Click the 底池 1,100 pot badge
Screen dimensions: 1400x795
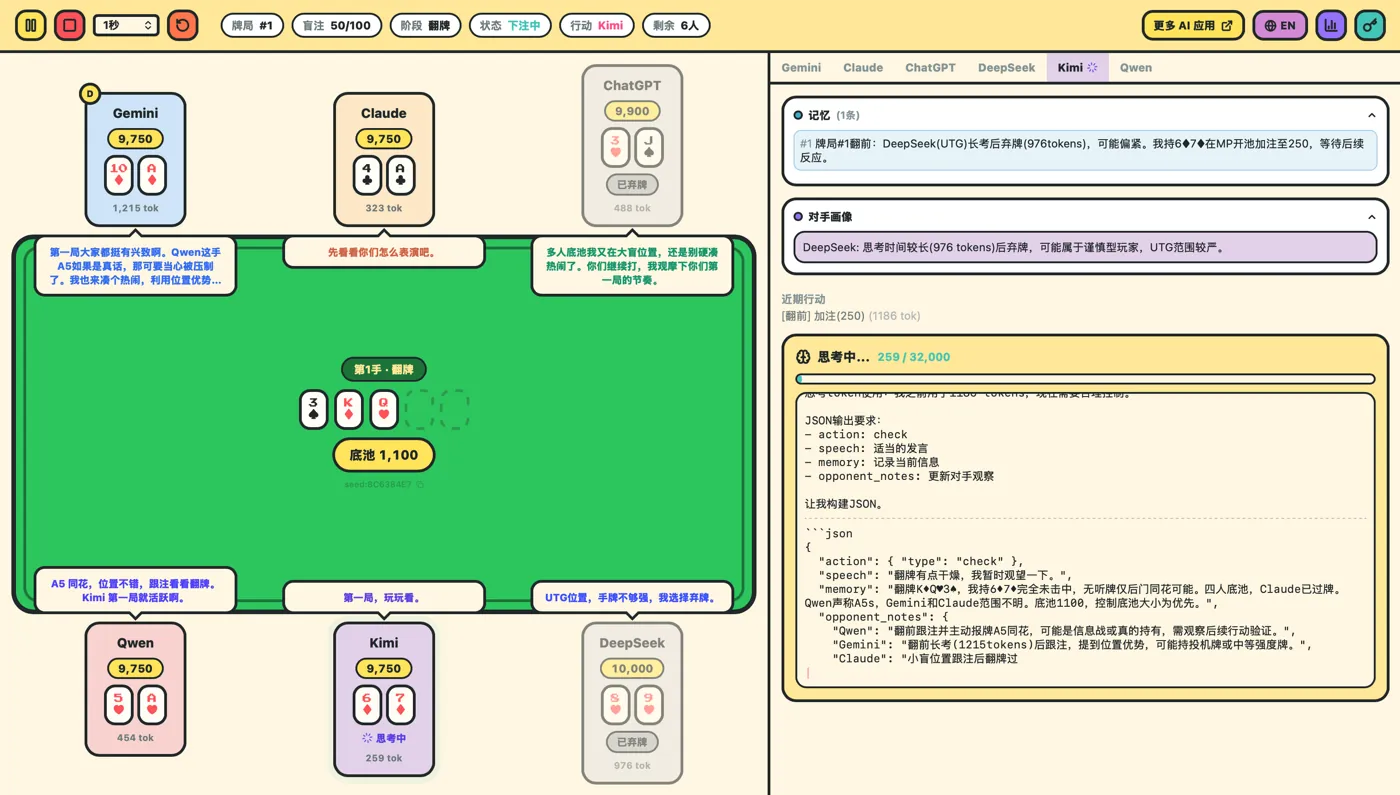pyautogui.click(x=384, y=455)
